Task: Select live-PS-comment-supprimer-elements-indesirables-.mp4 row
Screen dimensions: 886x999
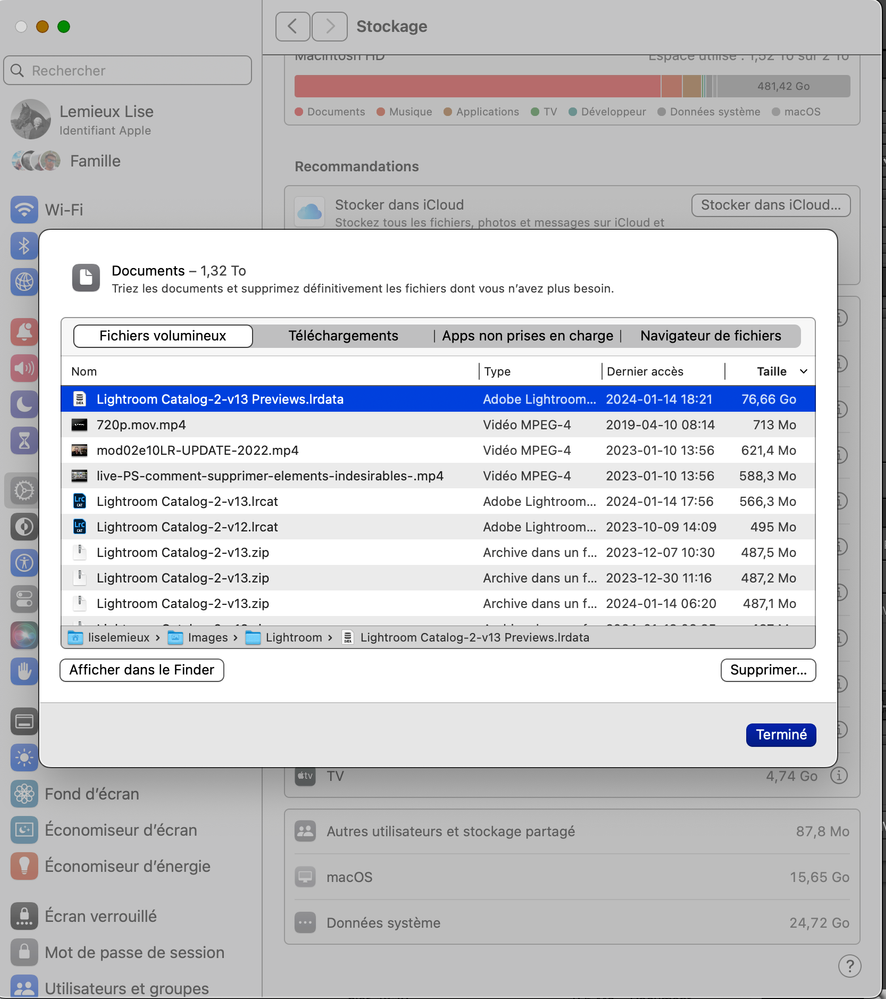Action: 438,475
